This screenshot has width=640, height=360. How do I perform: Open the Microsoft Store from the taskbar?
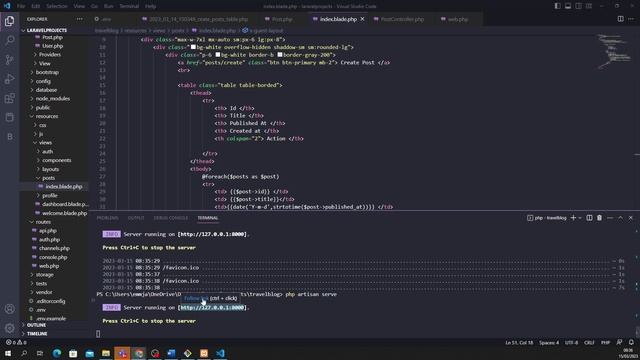(73, 353)
